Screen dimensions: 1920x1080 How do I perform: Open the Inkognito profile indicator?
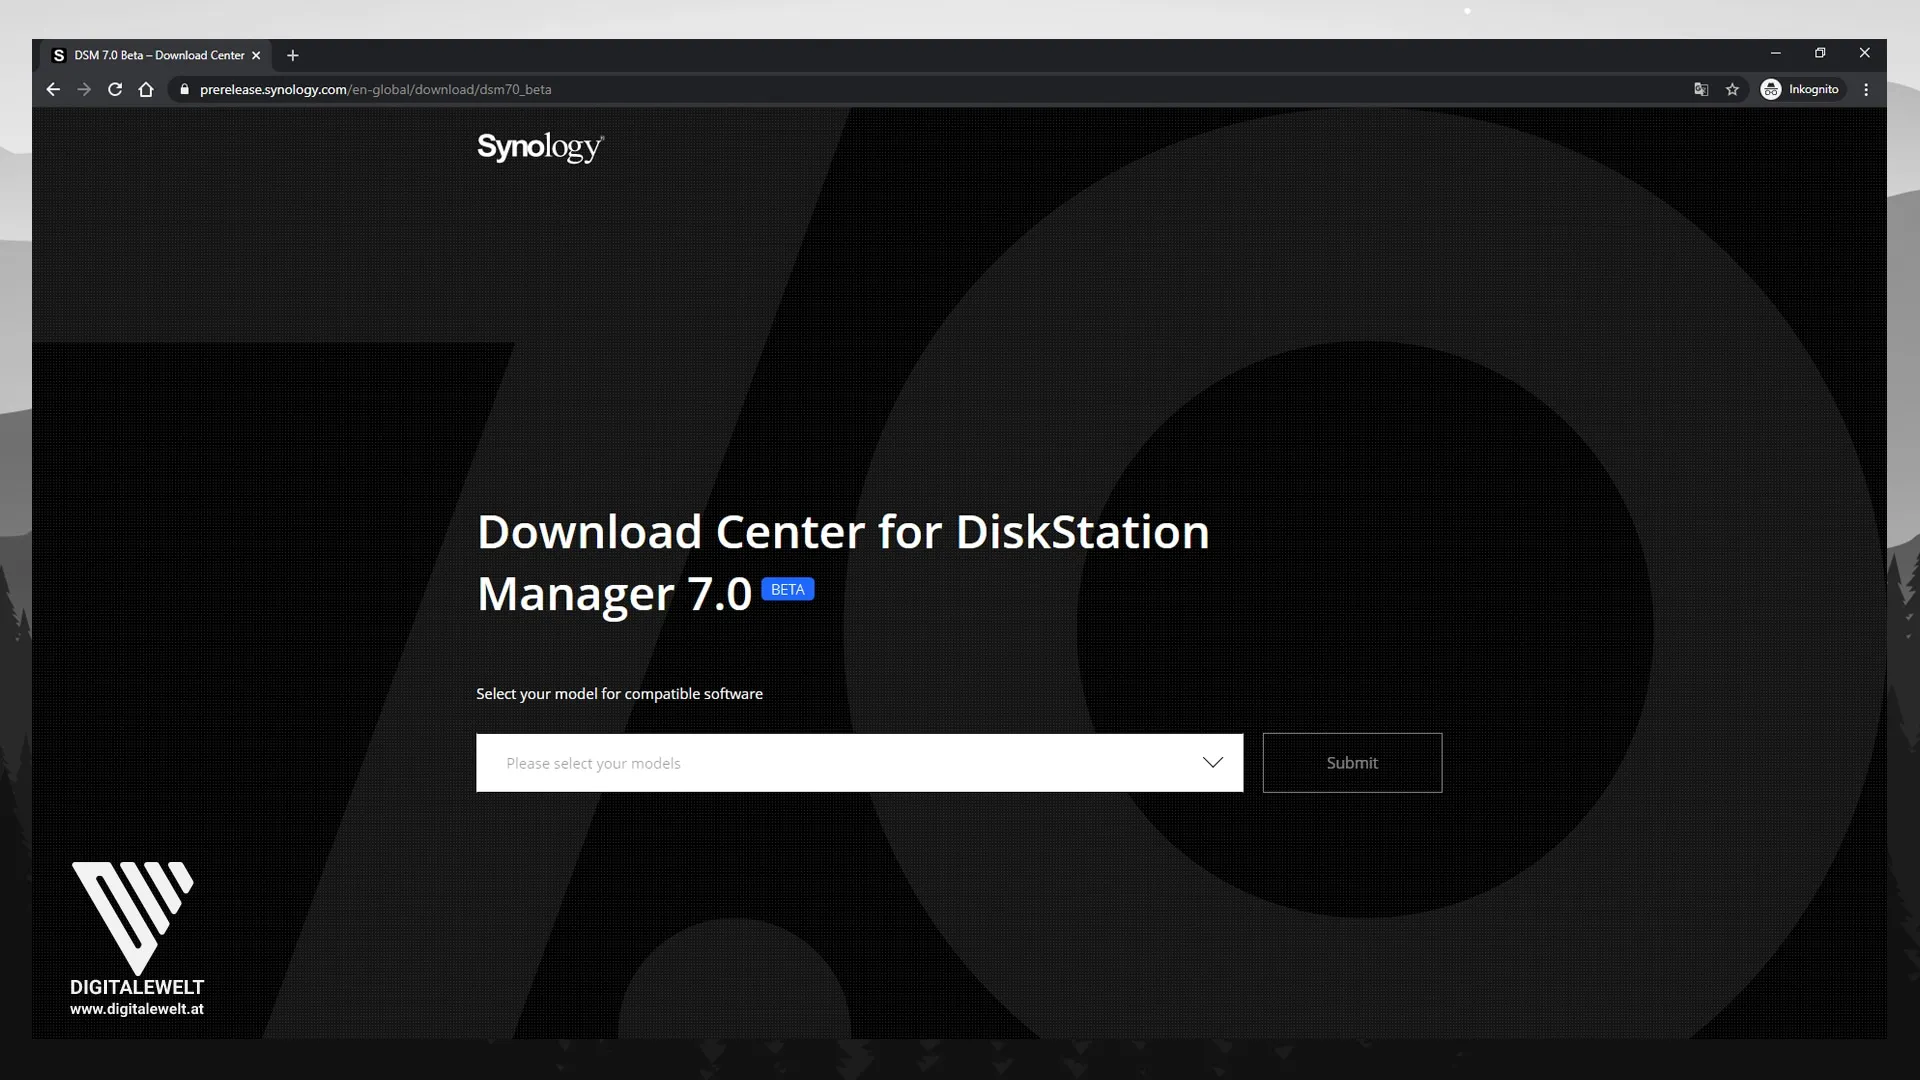pos(1801,90)
